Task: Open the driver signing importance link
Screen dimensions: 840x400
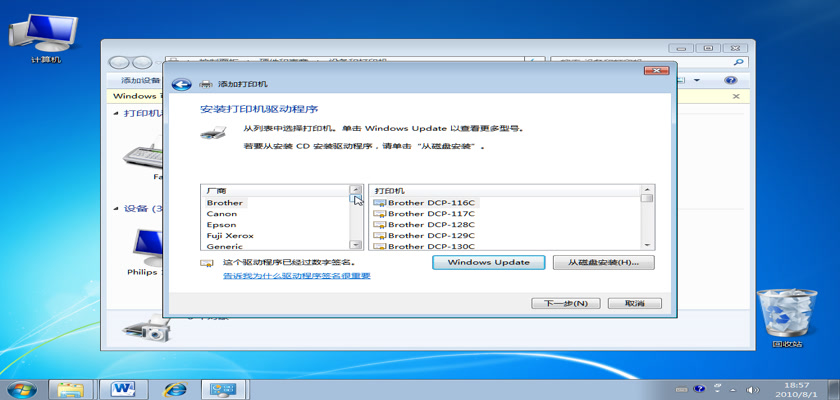Action: (296, 275)
